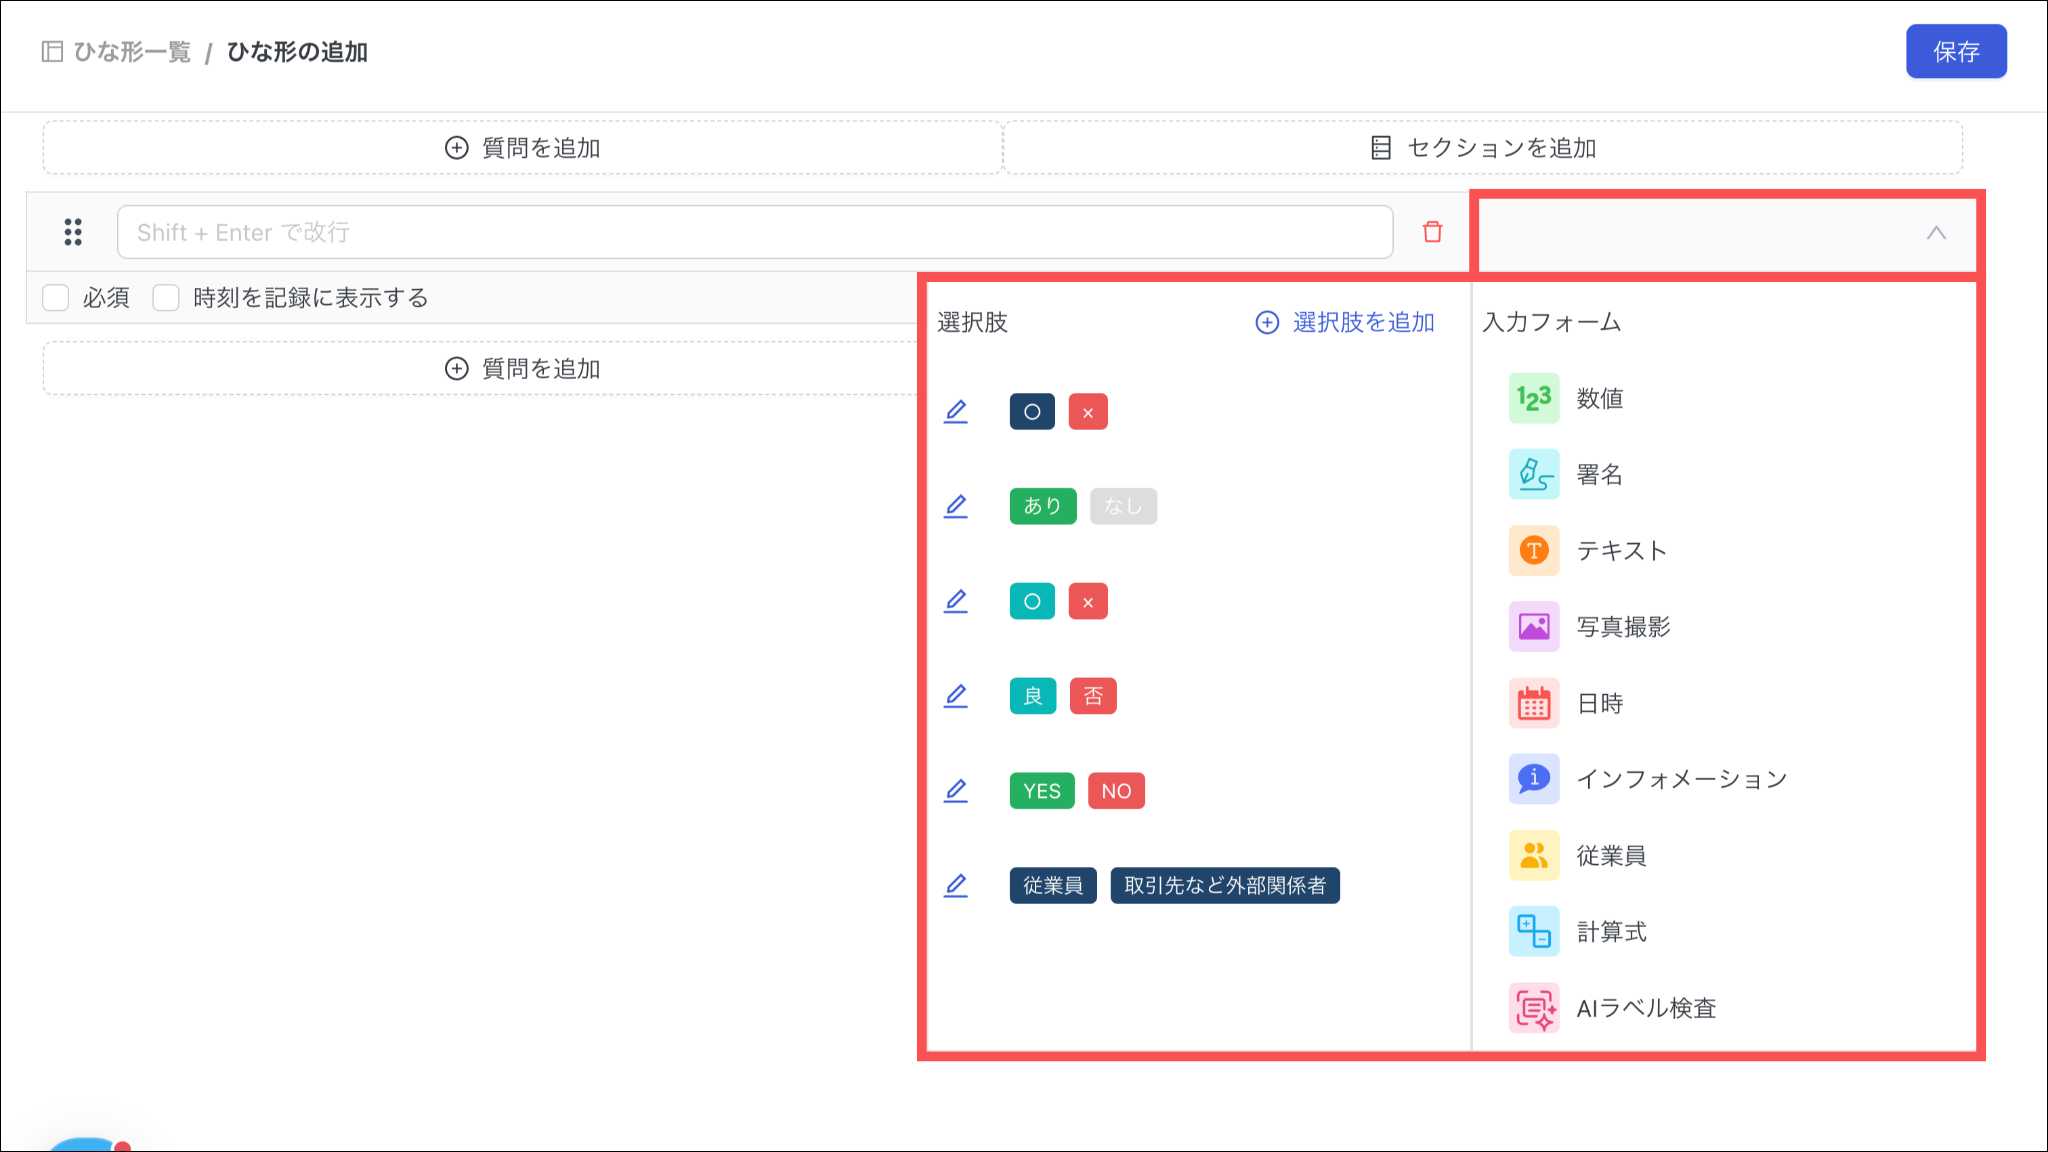Click 選択肢を追加 link
The width and height of the screenshot is (2048, 1152).
[x=1345, y=322]
